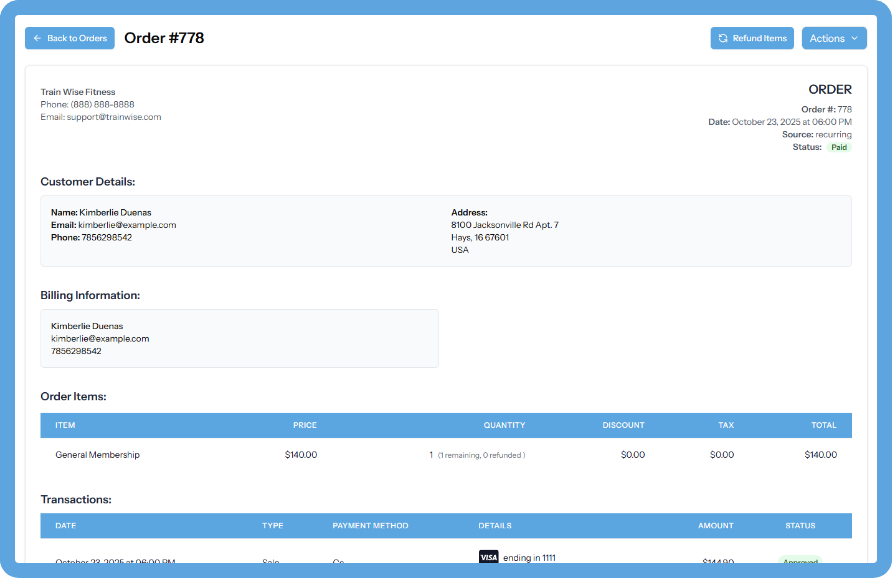Click the Paid status badge

(x=837, y=146)
